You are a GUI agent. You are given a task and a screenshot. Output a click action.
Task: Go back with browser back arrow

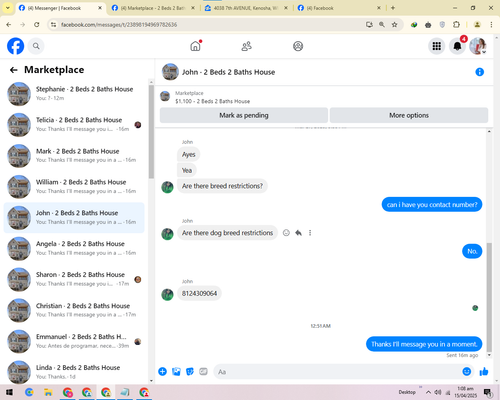click(x=9, y=25)
